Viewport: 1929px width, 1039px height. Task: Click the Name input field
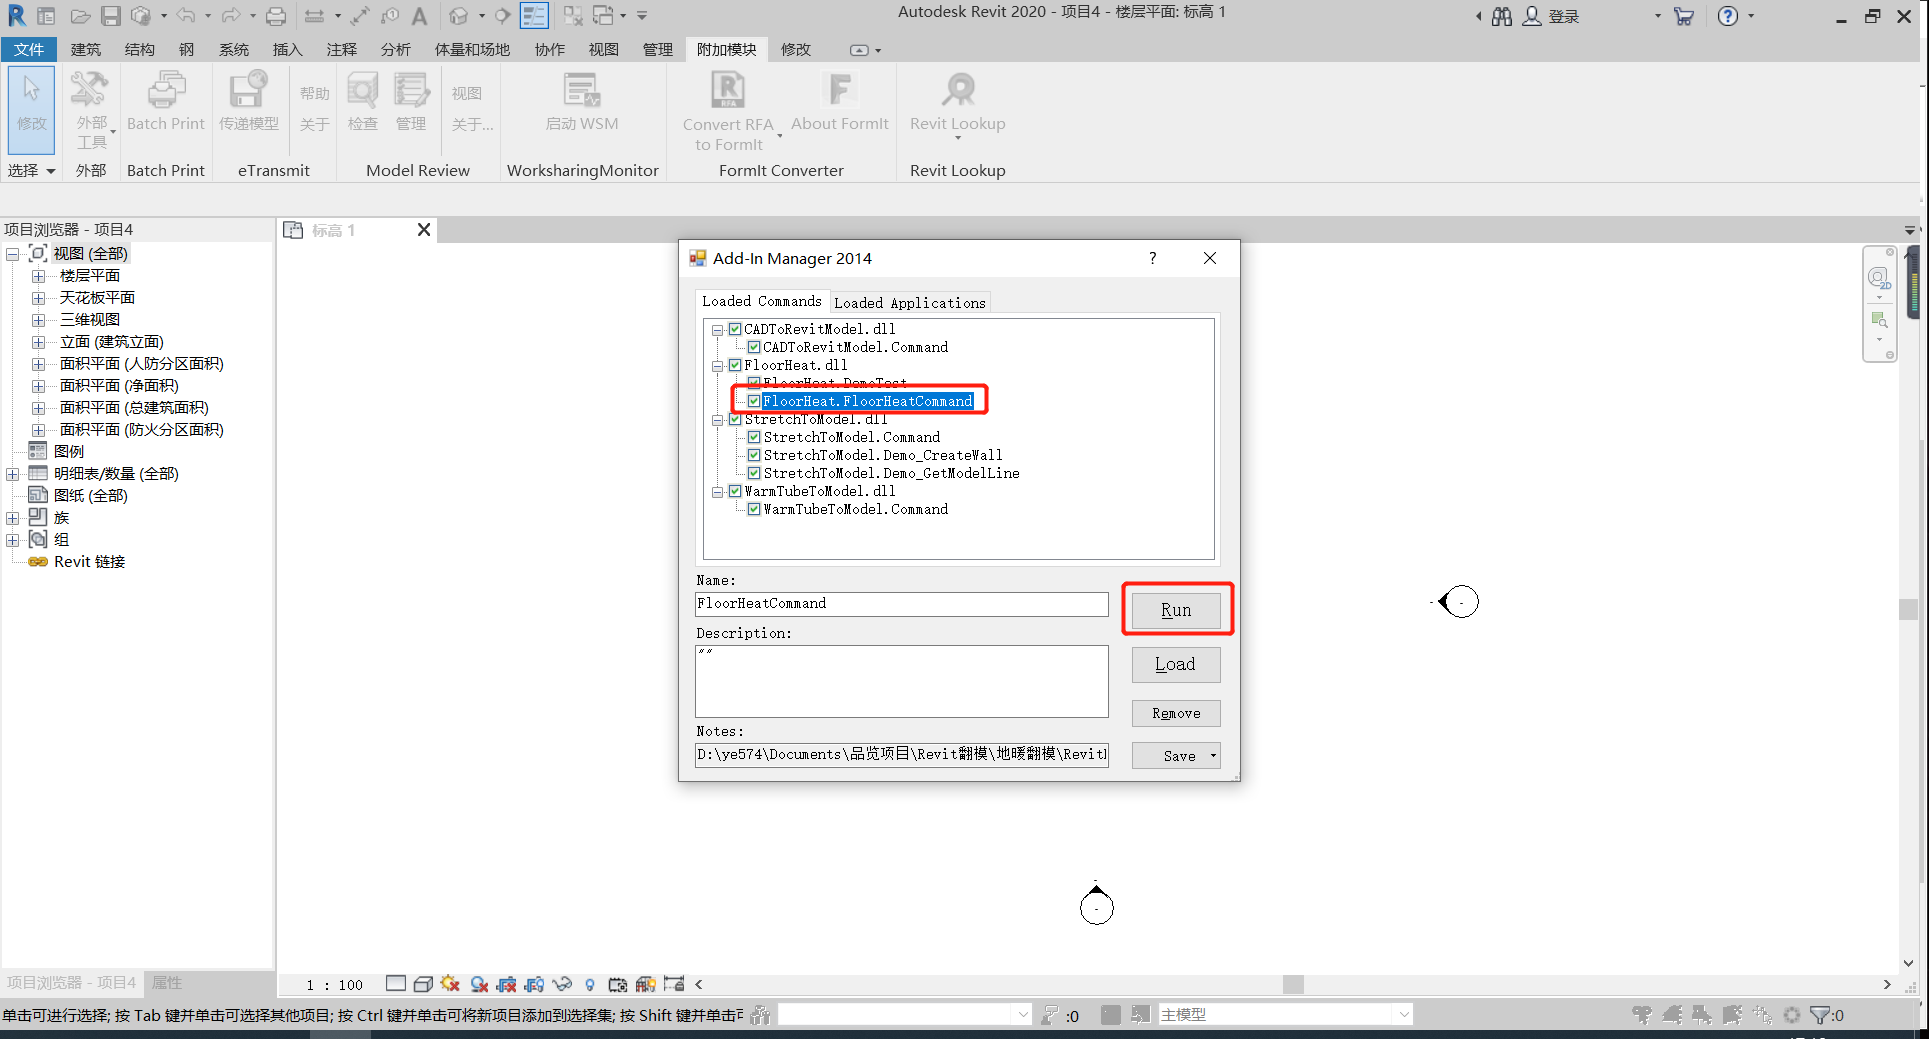pyautogui.click(x=902, y=604)
